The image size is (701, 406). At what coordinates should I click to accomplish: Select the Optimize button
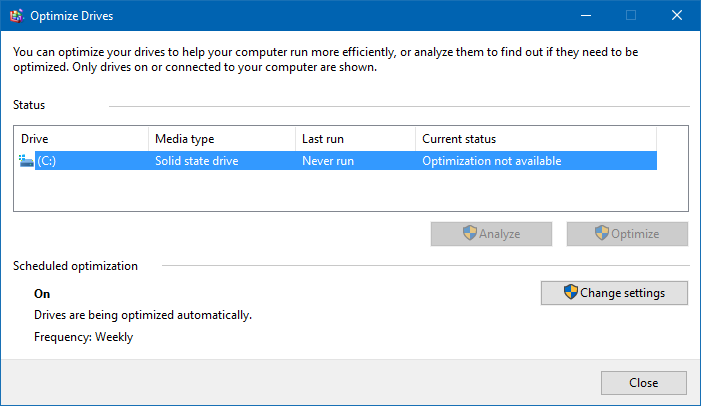[x=627, y=234]
